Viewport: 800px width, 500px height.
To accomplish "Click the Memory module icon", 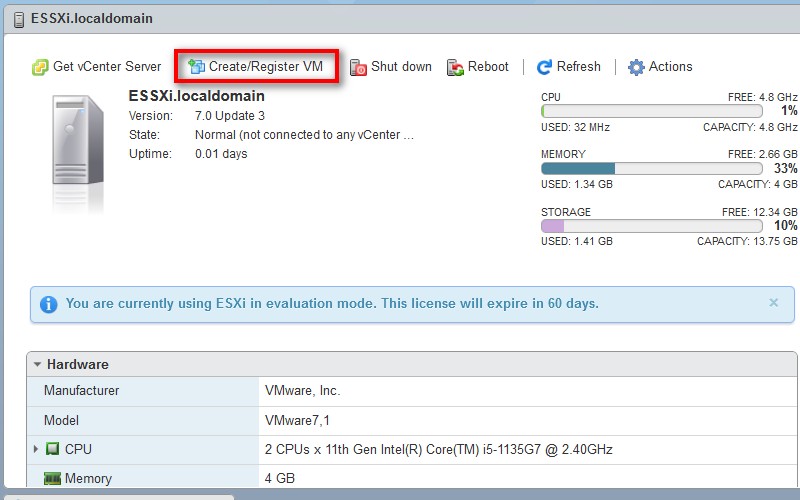I will (x=53, y=478).
